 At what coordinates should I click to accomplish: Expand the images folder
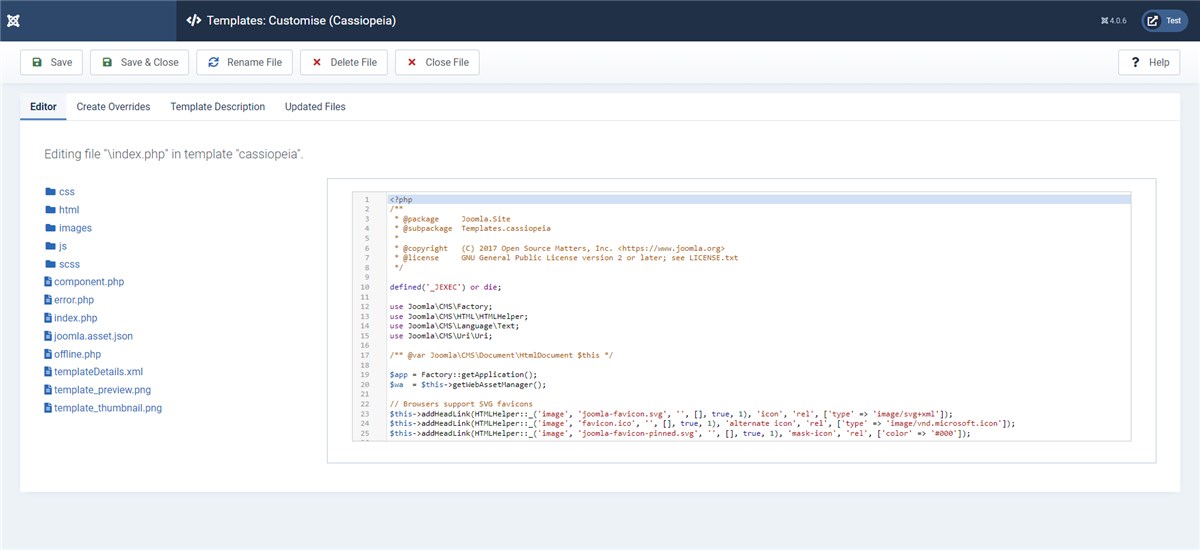75,228
